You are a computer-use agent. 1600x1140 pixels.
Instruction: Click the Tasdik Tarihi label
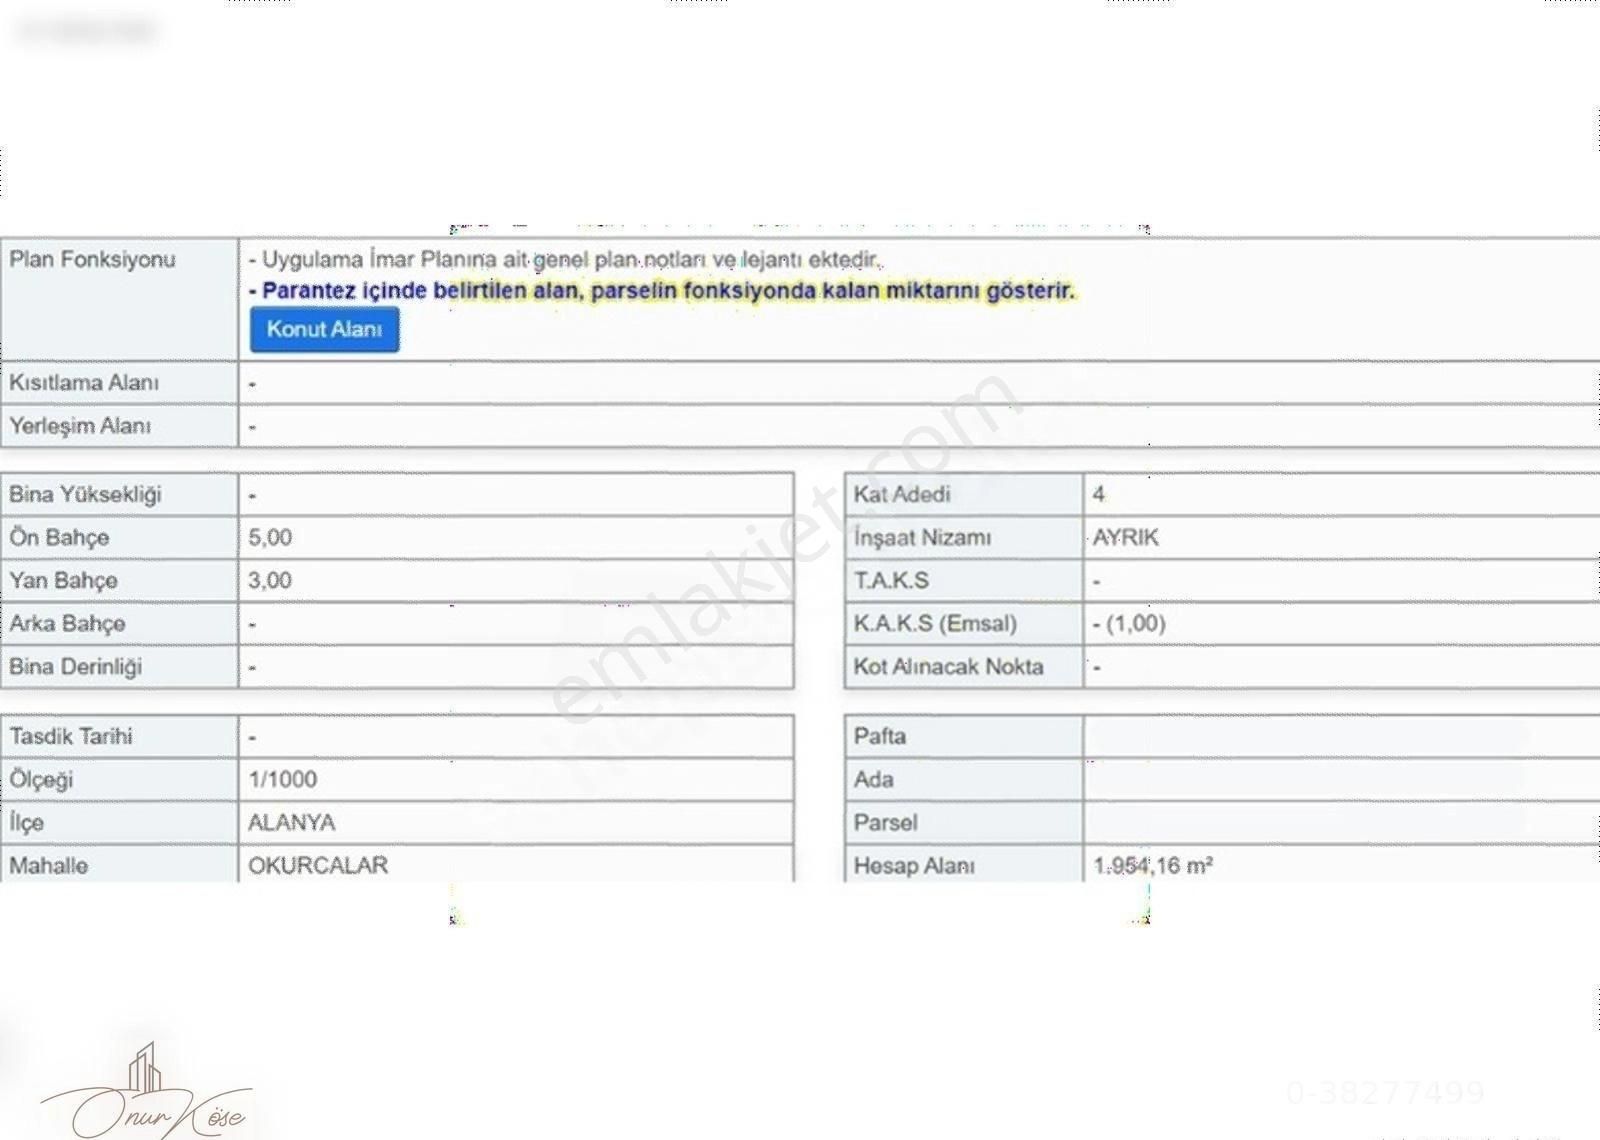pyautogui.click(x=71, y=737)
